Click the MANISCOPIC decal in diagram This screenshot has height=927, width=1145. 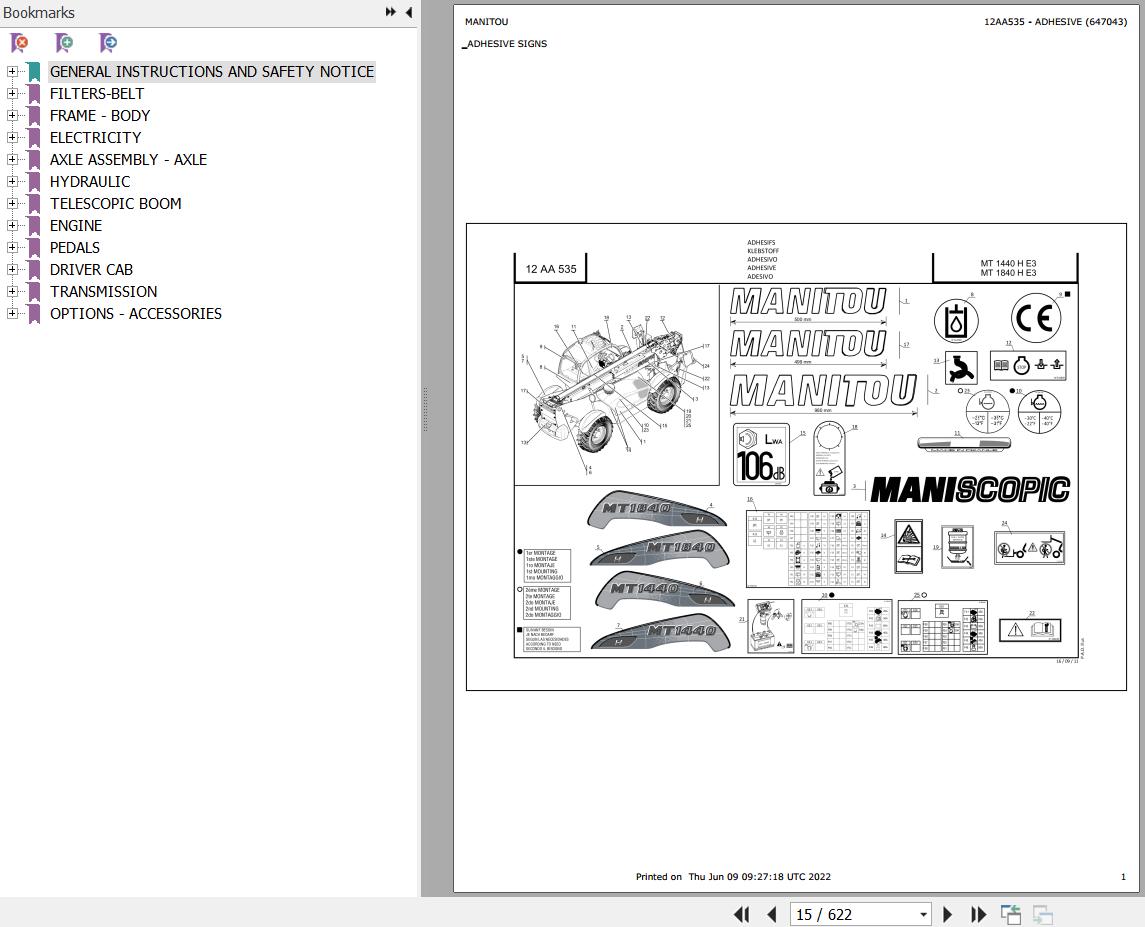point(970,489)
